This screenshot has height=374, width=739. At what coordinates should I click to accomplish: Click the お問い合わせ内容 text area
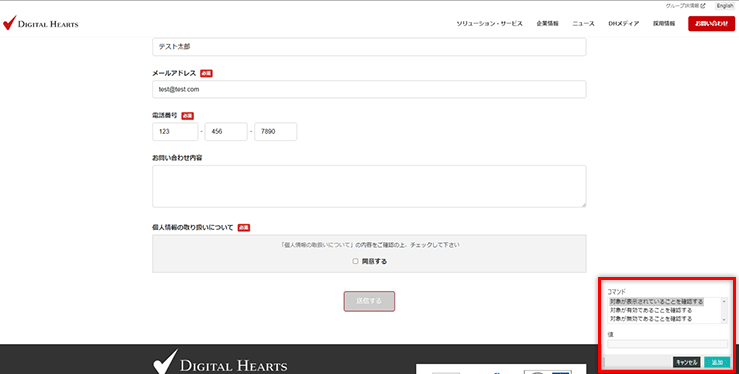click(369, 186)
